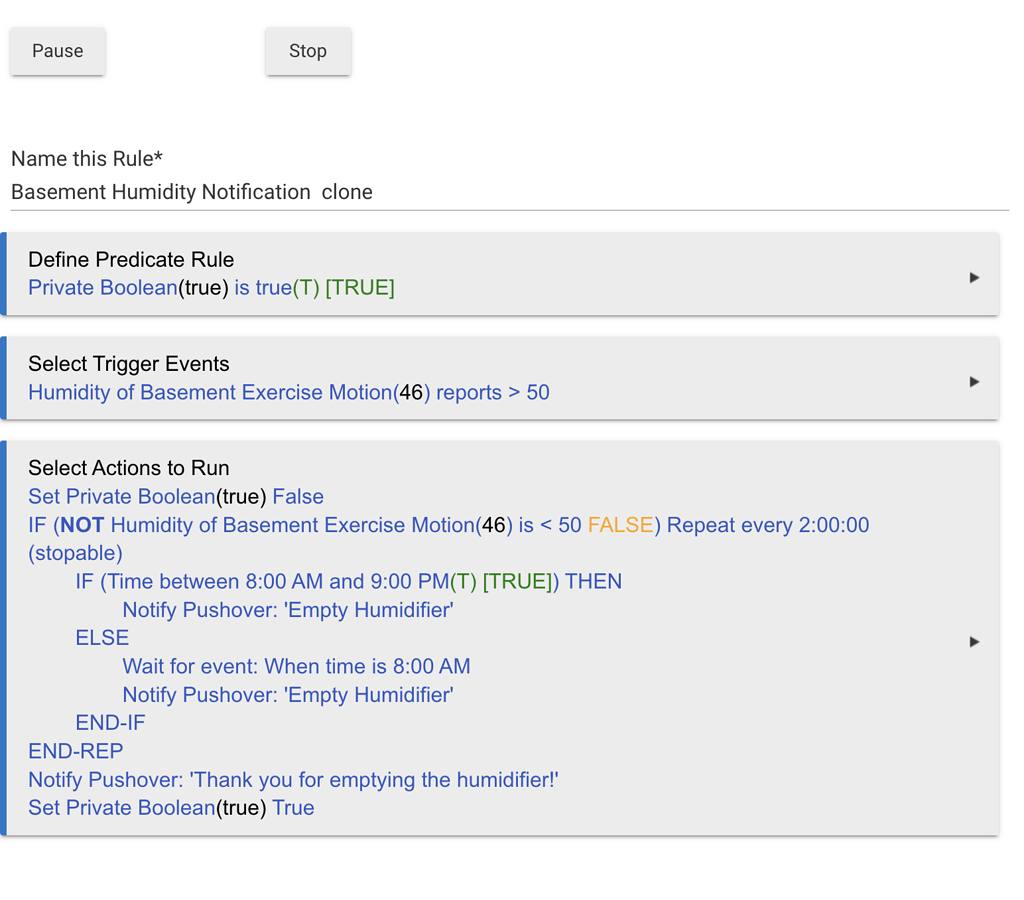Select the Set Private Boolean True action

click(171, 808)
